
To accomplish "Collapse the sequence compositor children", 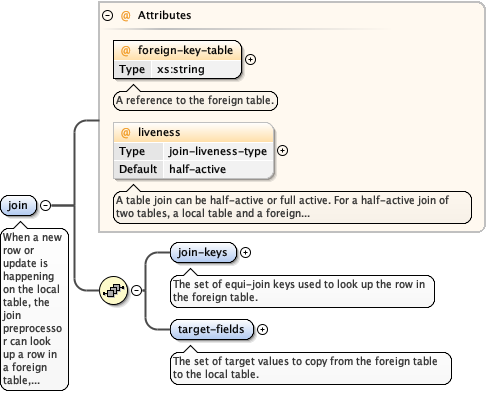I will pos(136,290).
